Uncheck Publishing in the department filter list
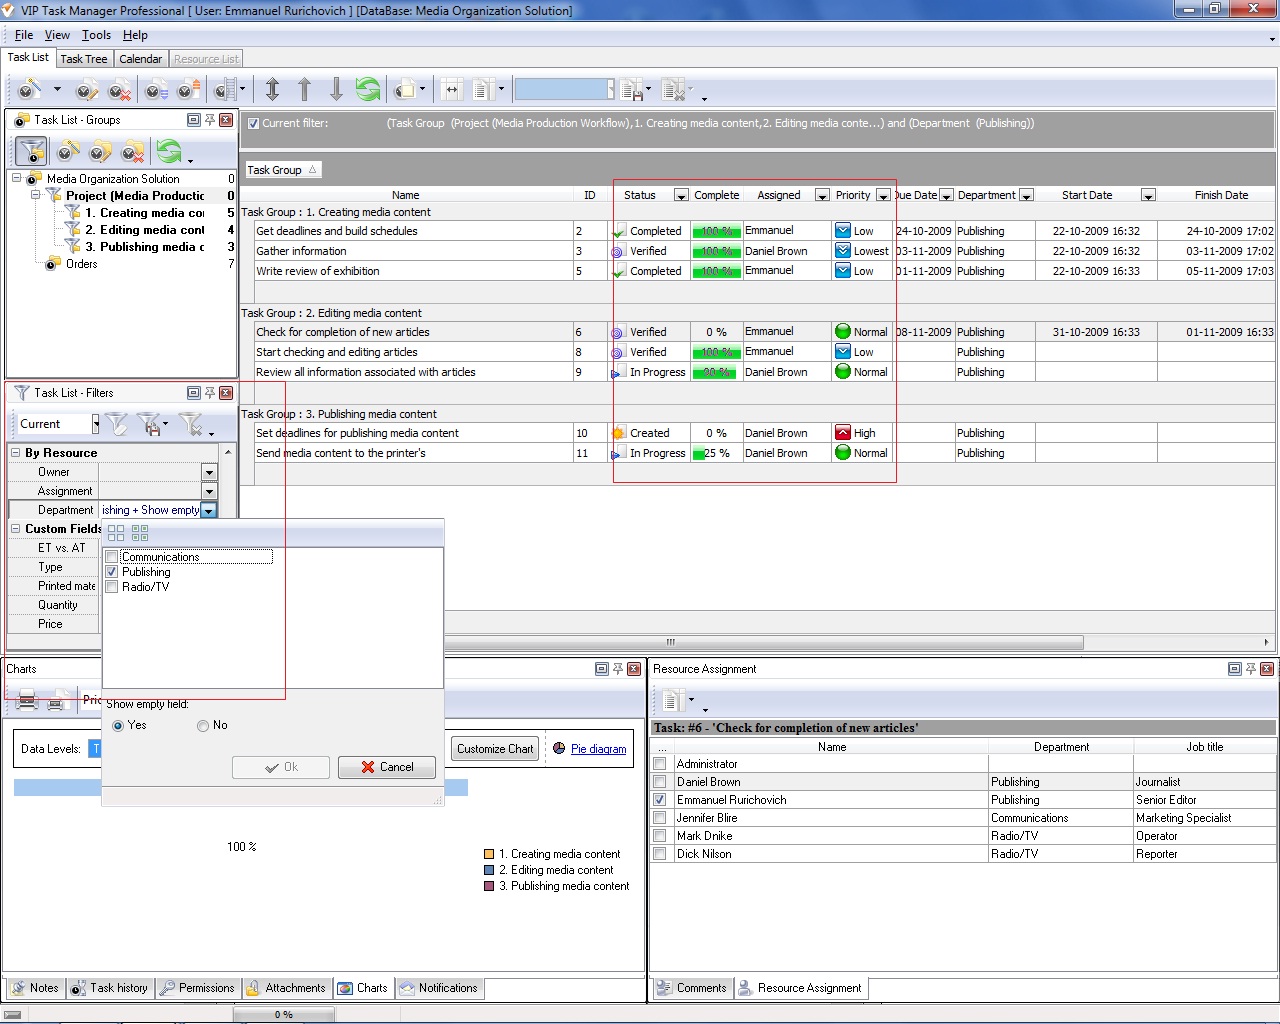 click(x=112, y=571)
